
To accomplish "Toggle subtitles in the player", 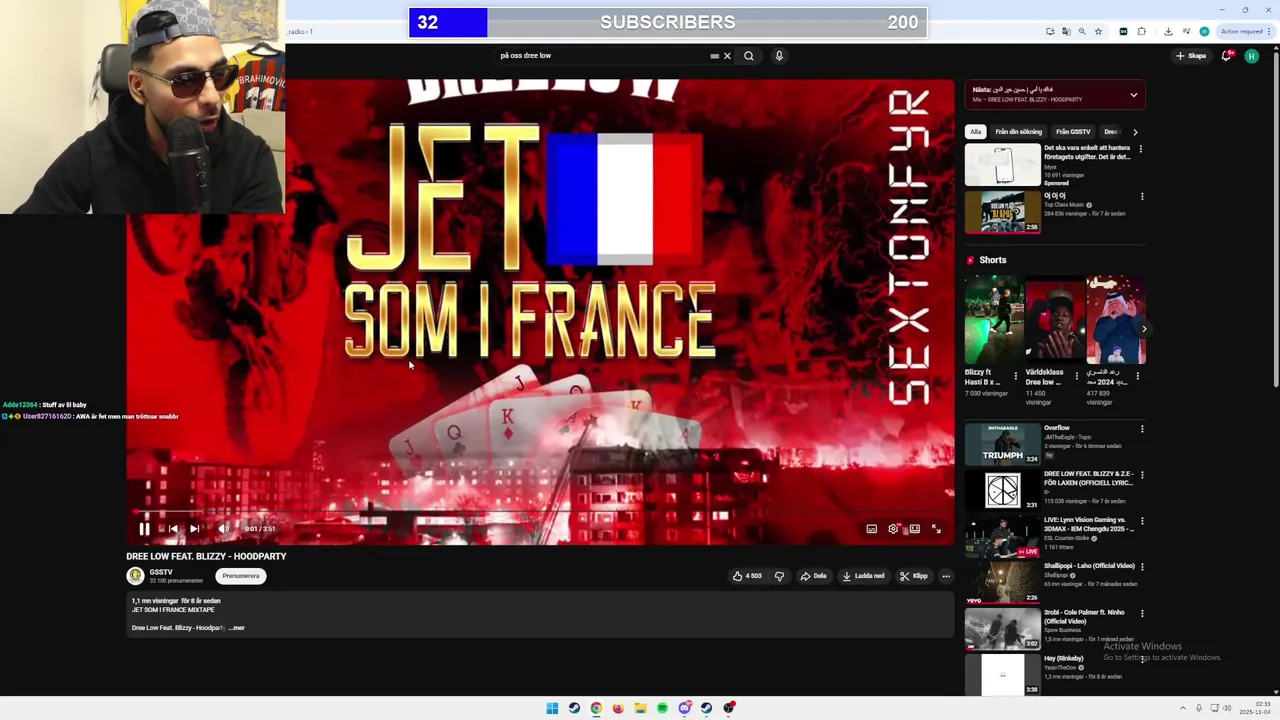I will coord(872,529).
